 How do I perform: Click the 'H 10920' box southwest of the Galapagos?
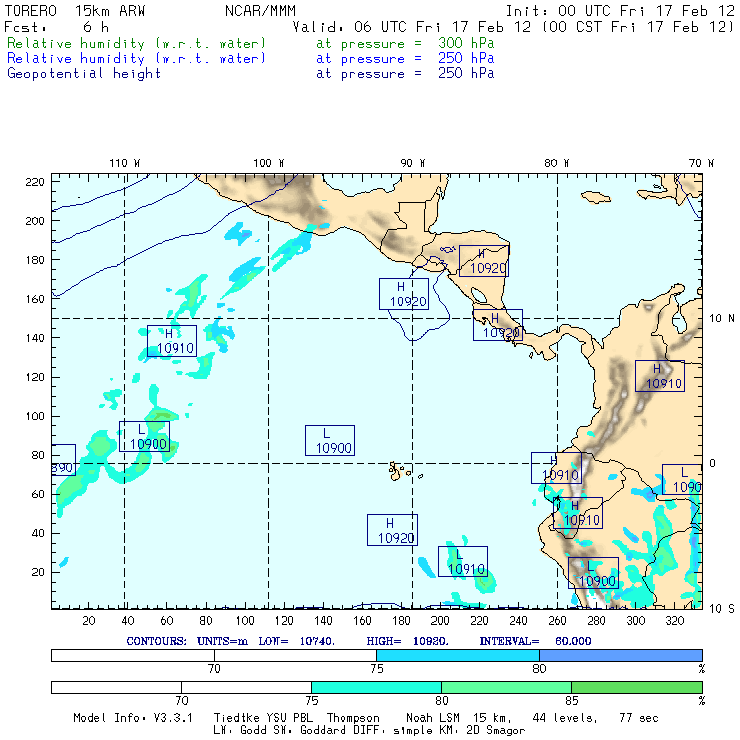(392, 530)
